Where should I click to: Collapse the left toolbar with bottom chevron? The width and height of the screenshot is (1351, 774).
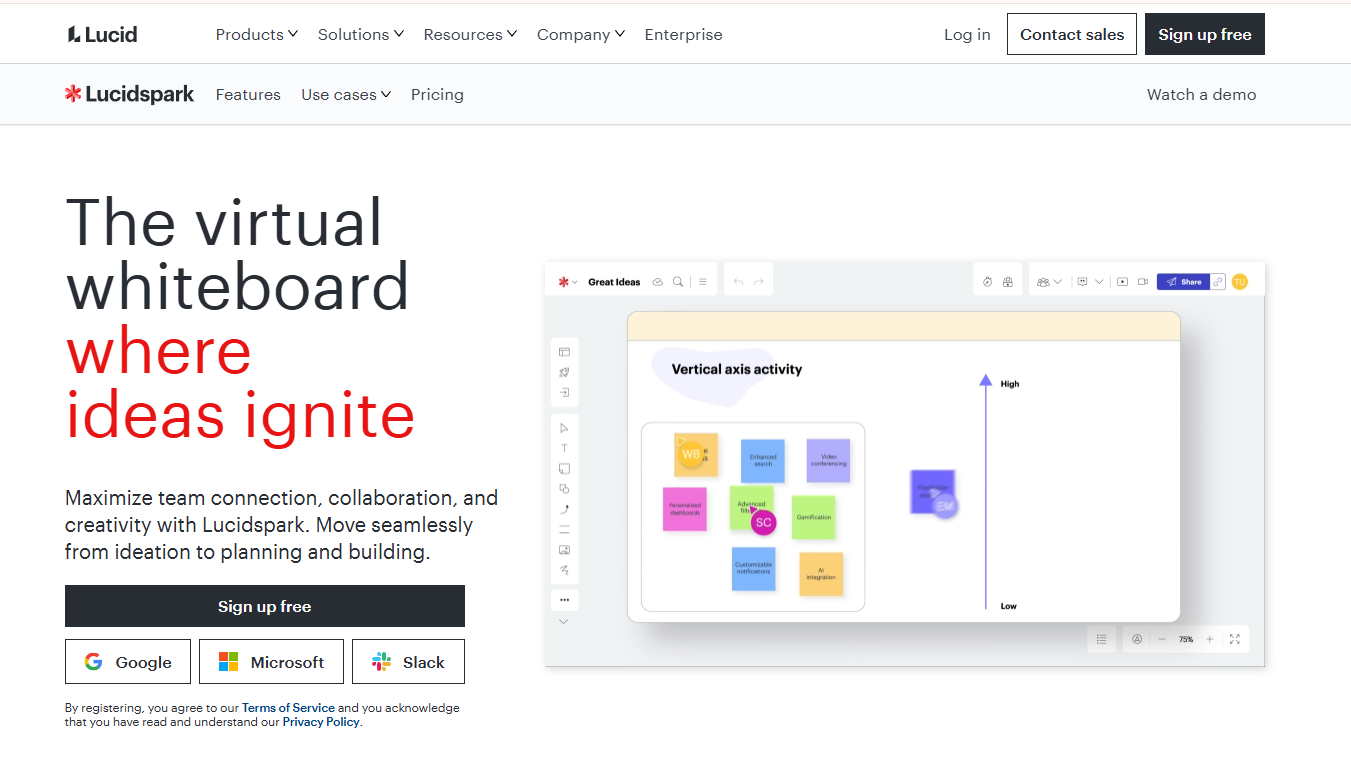pos(564,622)
